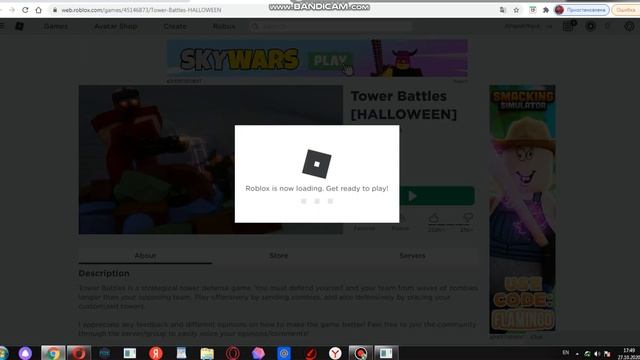Open the Yandex Browser Y taskbar icon
Screen dimensions: 640x360
(x=335, y=353)
